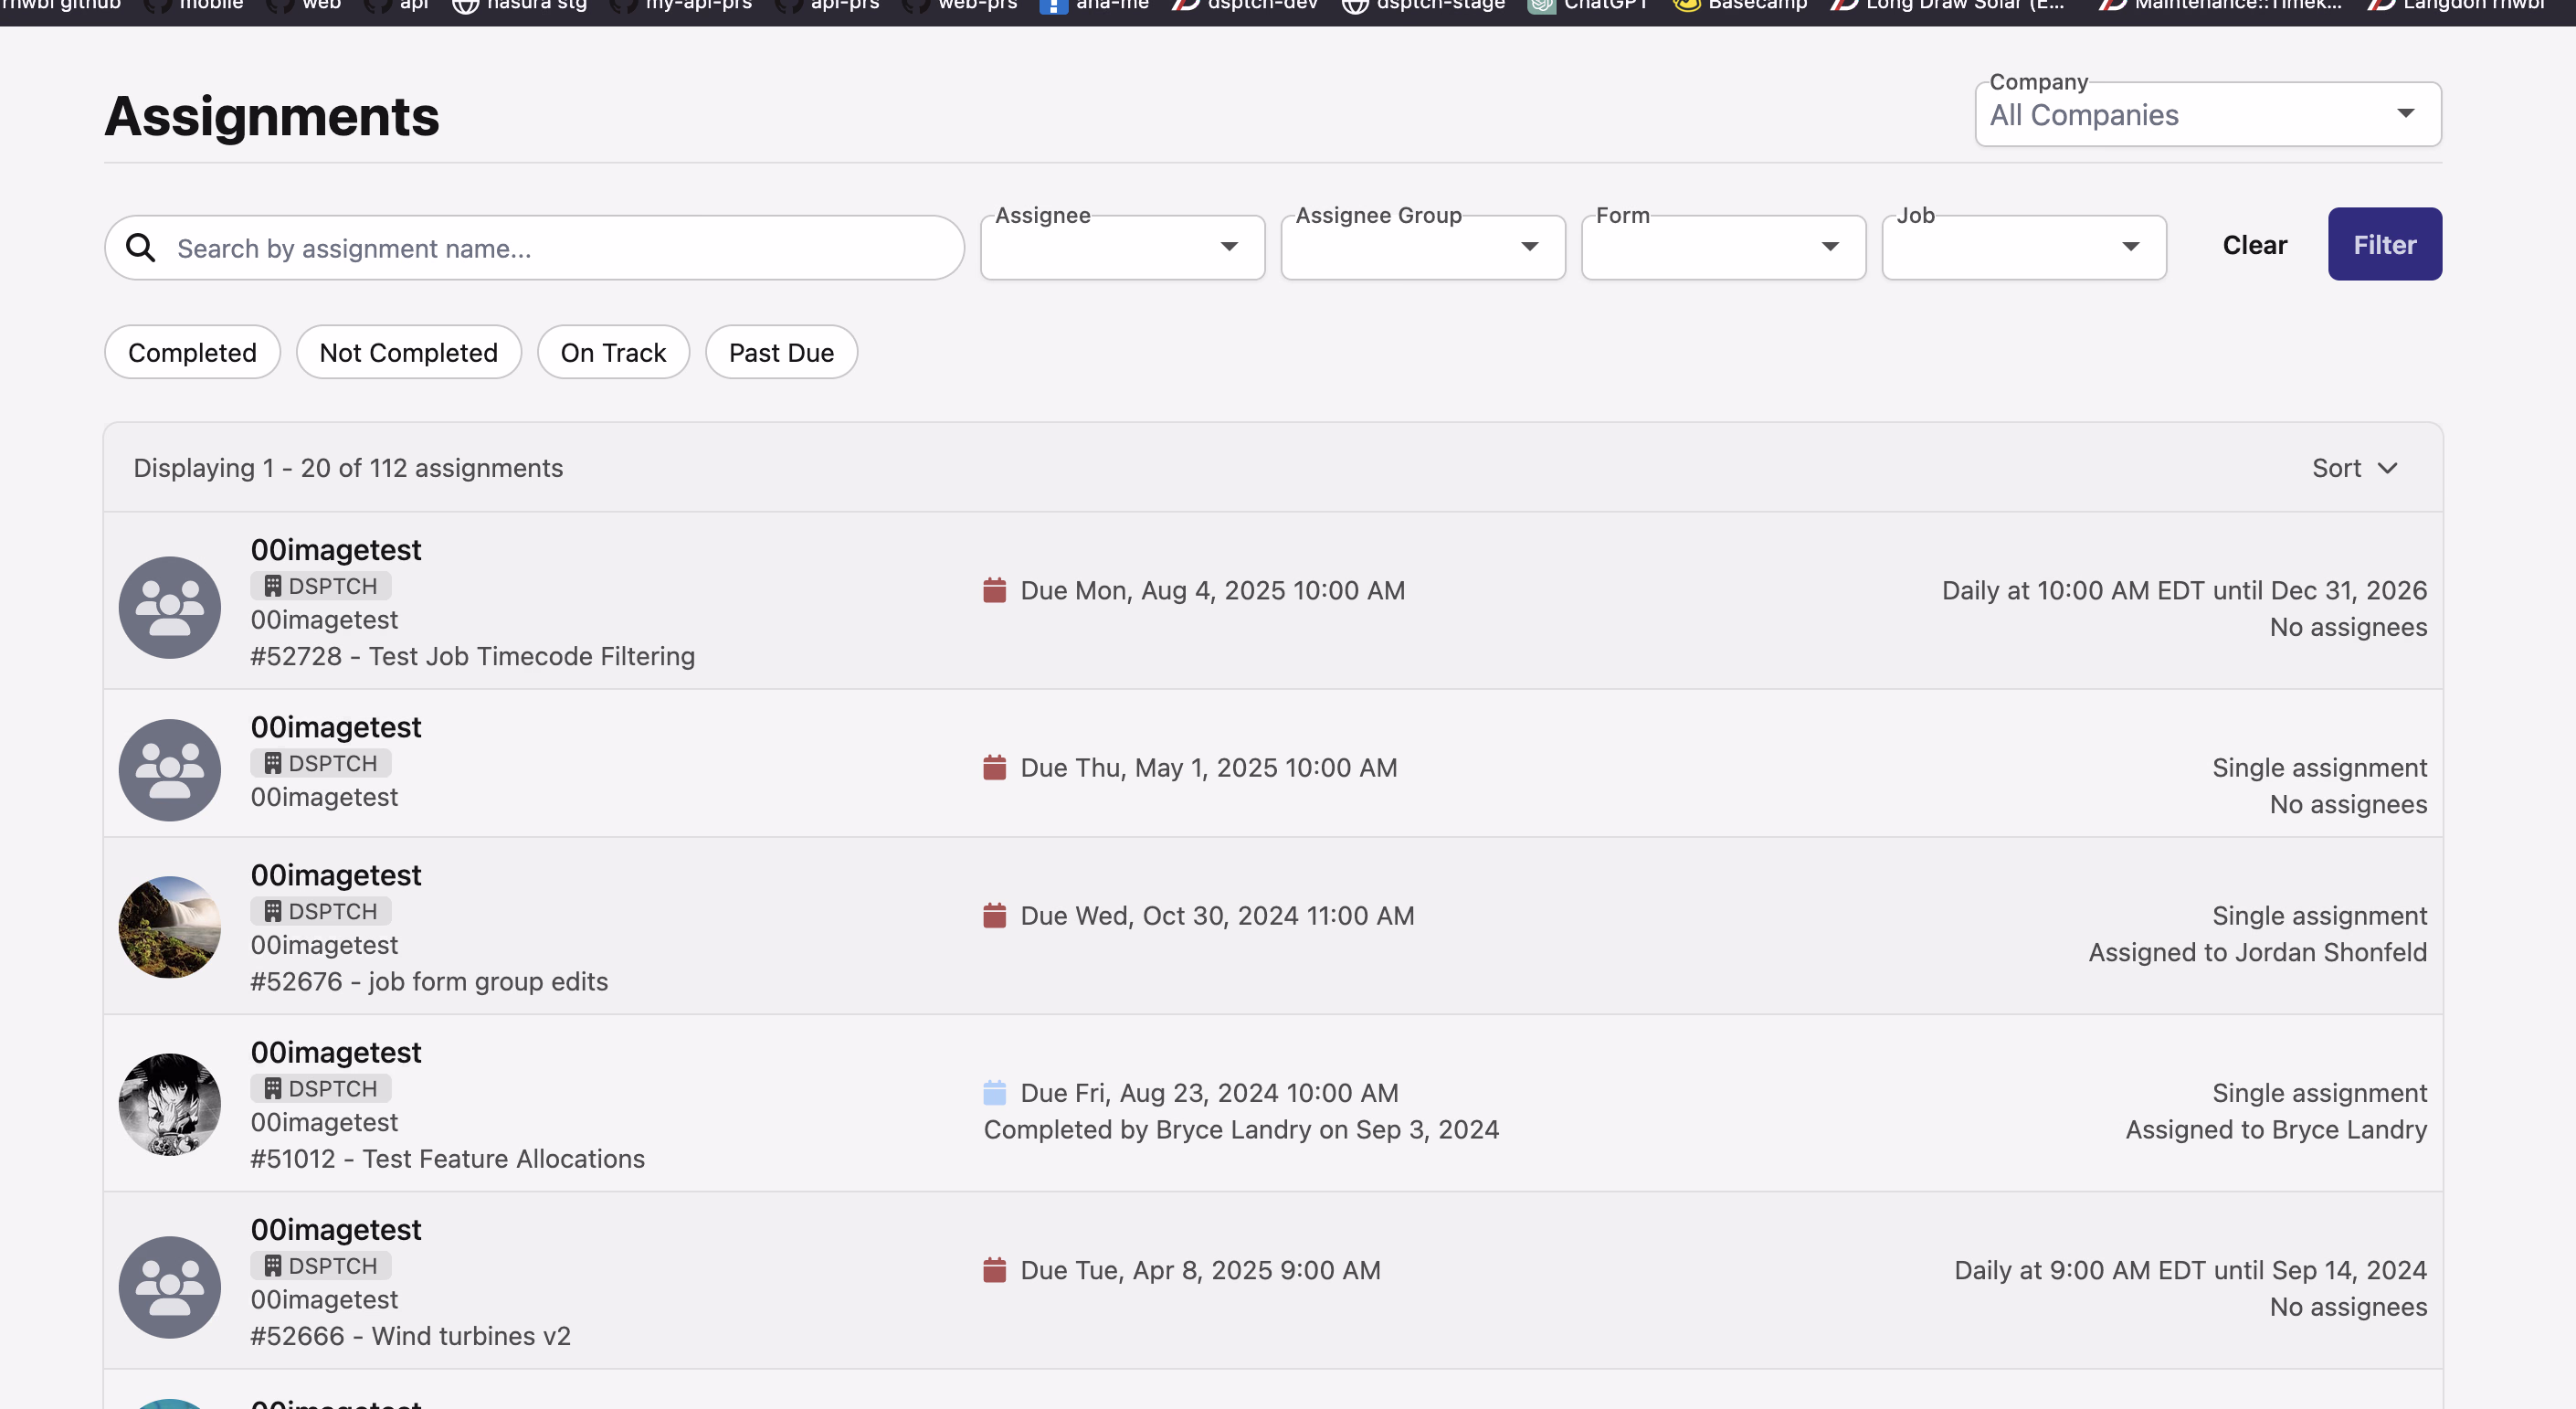Click 'Single assignment' in May 1, 2025 row
Screen dimensions: 2576x1409
coord(2319,767)
